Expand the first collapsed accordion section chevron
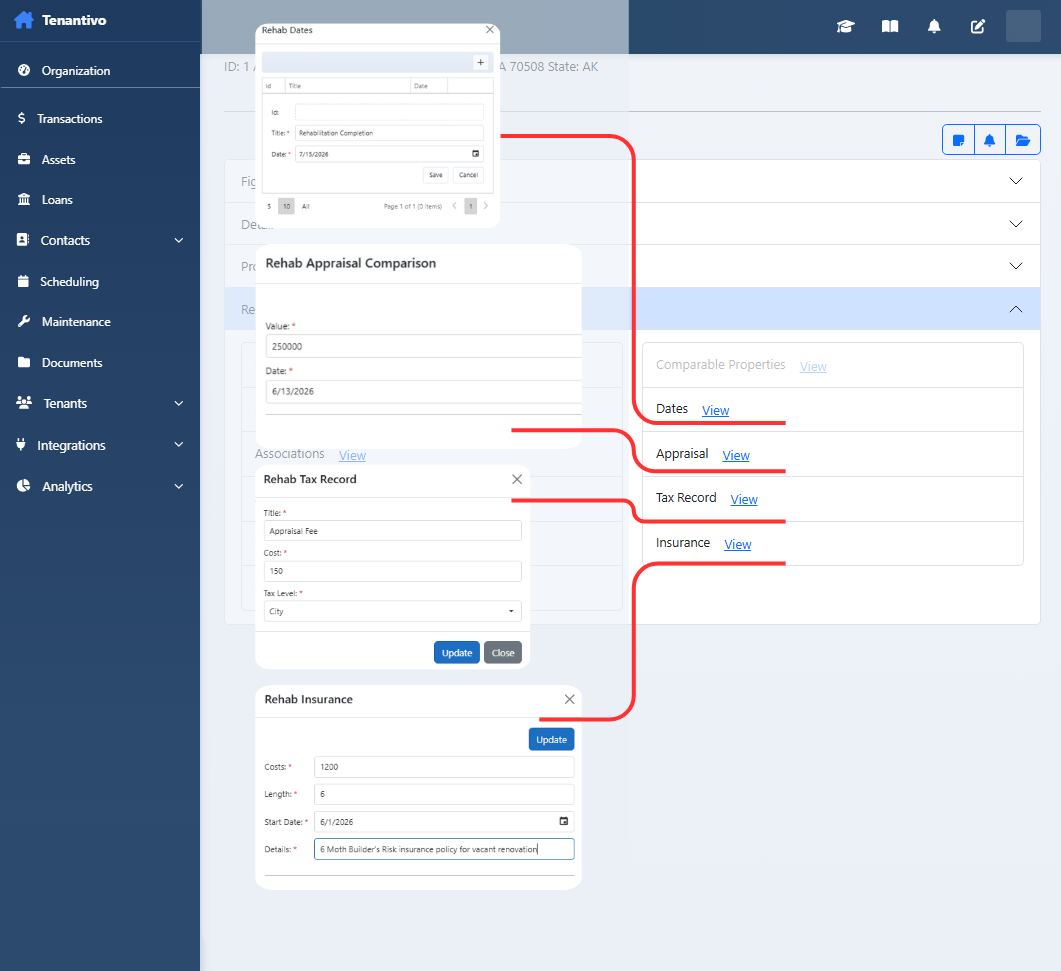 pos(1016,181)
